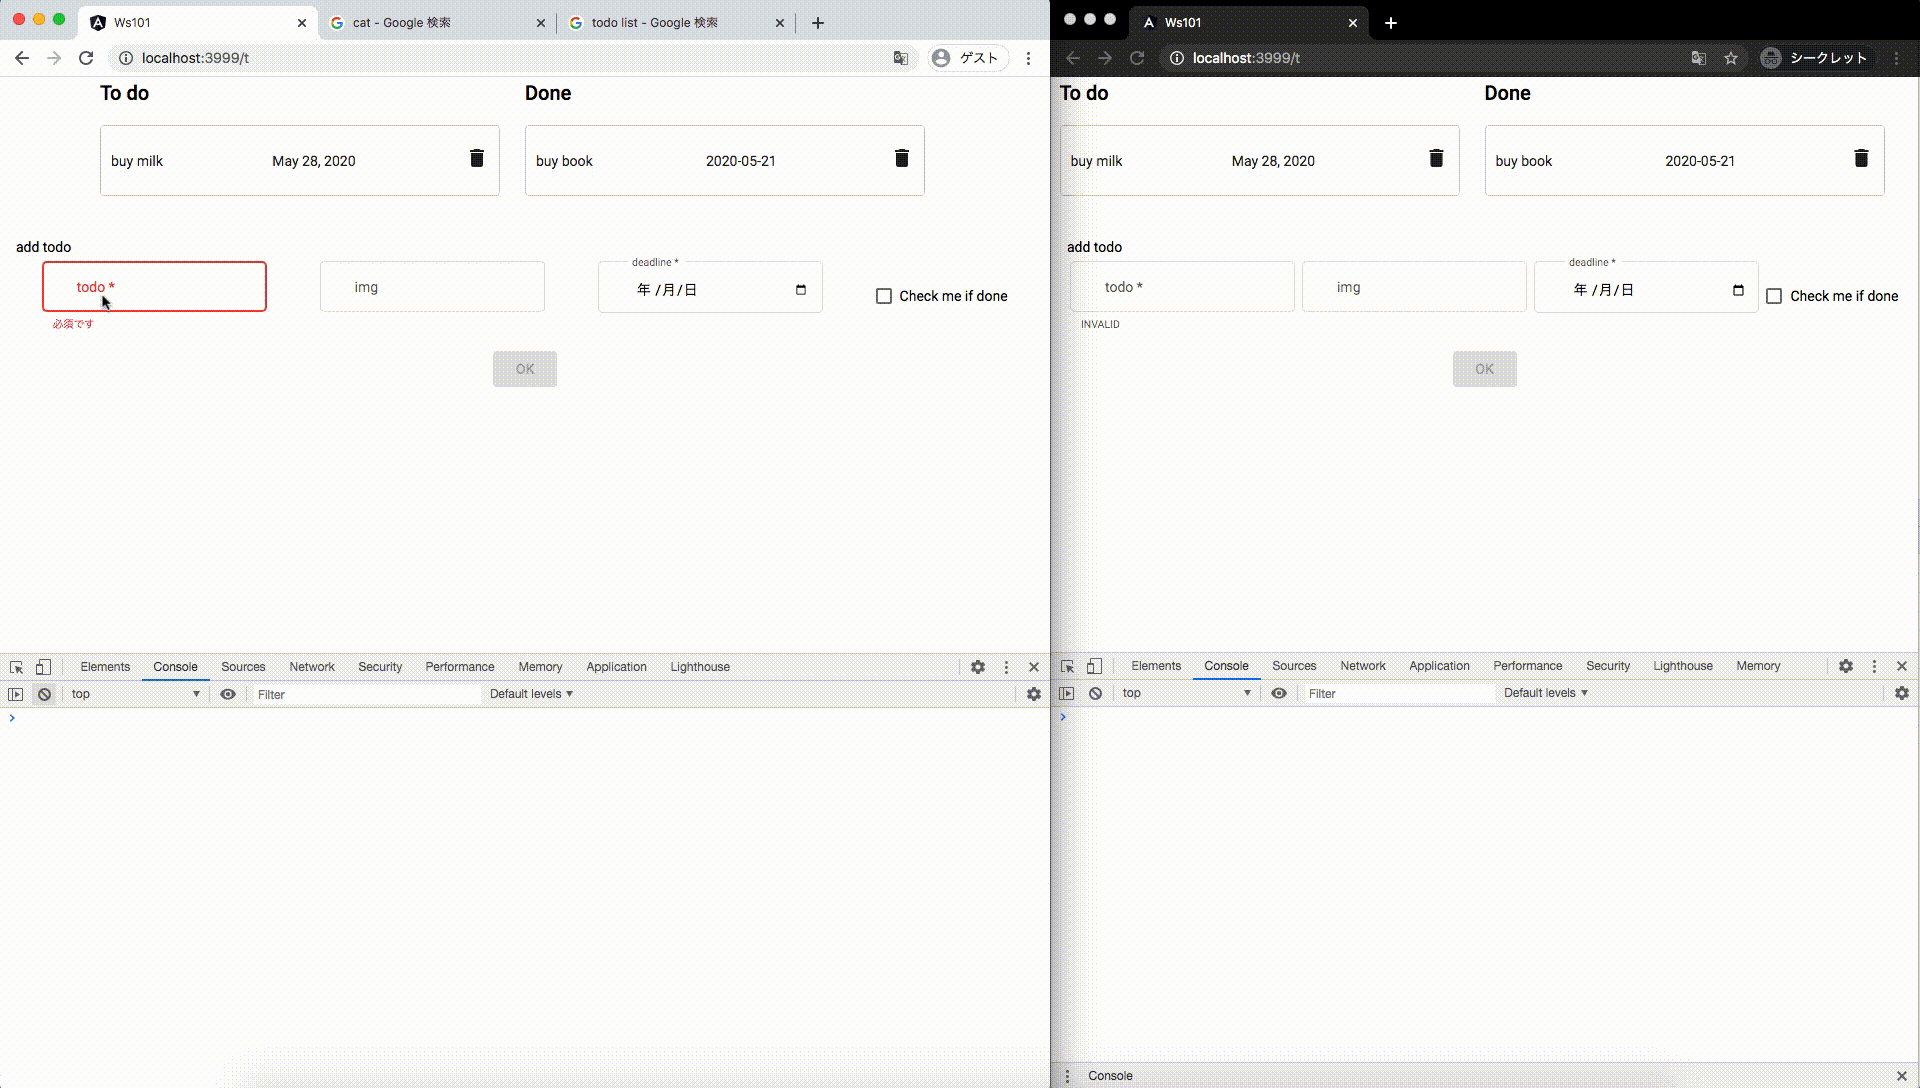Toggle live expression eye in left console
The image size is (1920, 1088).
tap(228, 694)
